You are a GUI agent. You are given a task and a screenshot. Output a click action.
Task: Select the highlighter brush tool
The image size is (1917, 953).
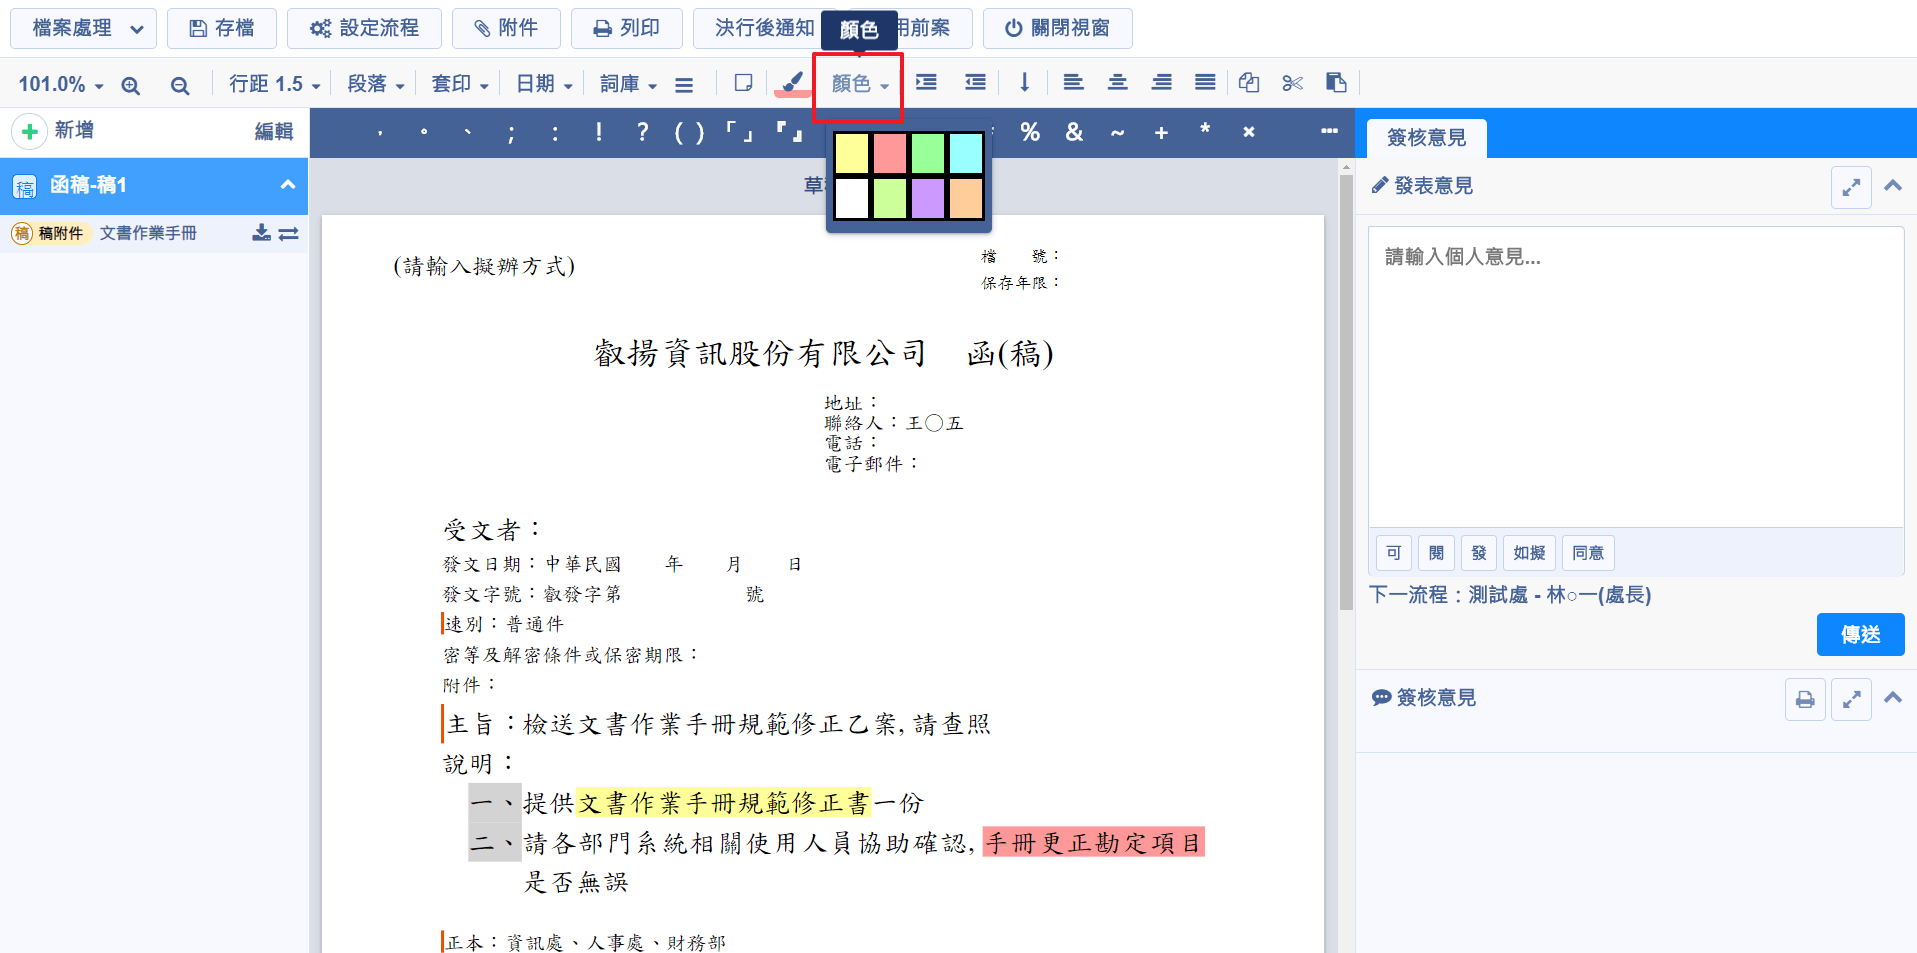click(x=791, y=83)
